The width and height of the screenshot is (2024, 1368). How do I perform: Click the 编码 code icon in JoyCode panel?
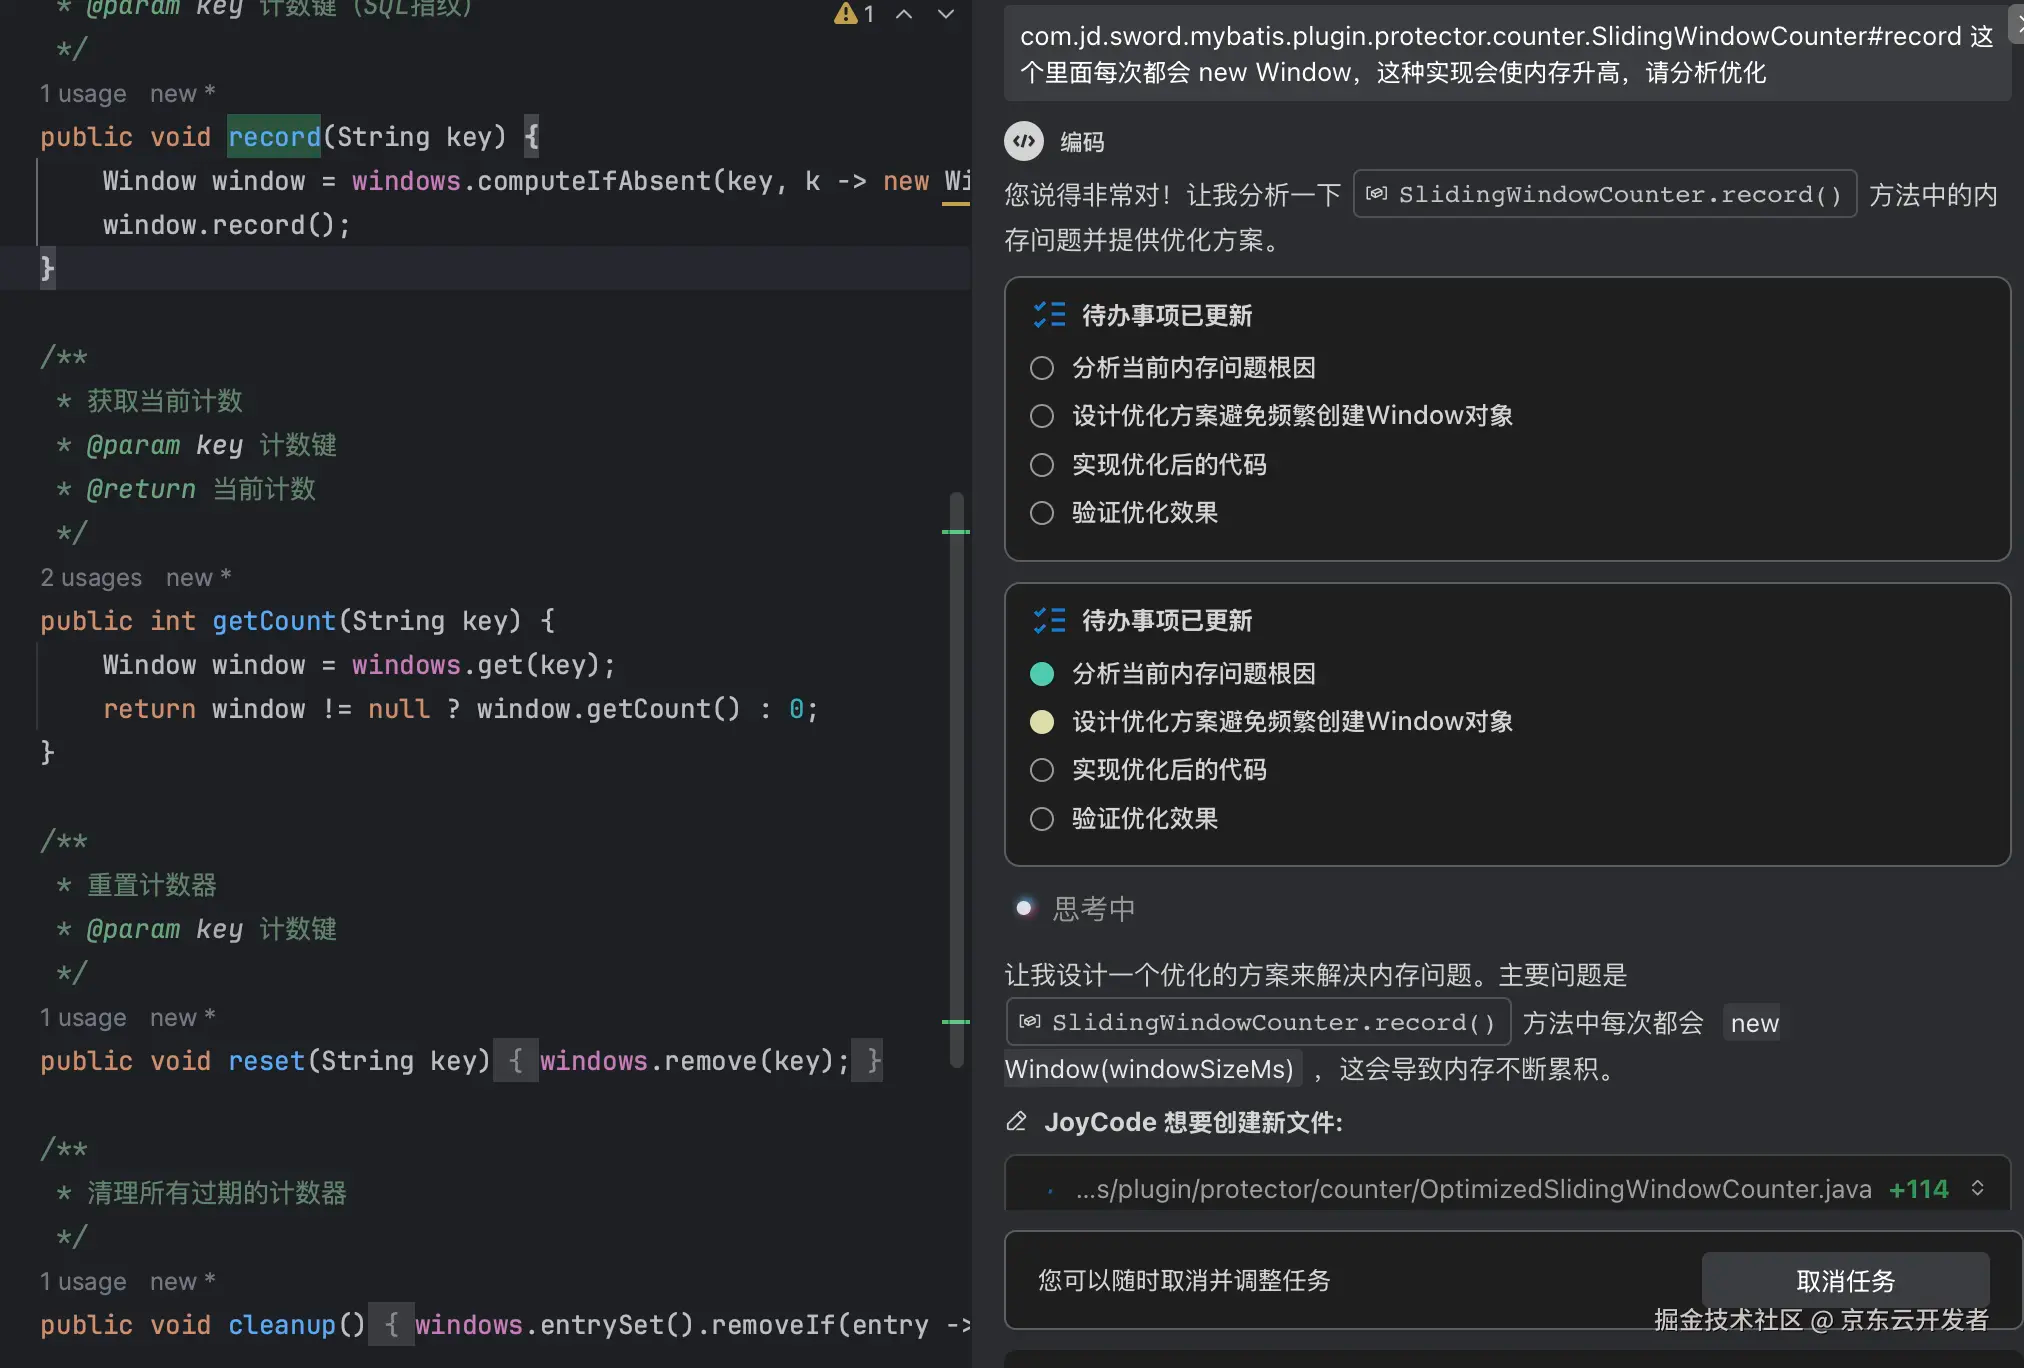tap(1024, 141)
